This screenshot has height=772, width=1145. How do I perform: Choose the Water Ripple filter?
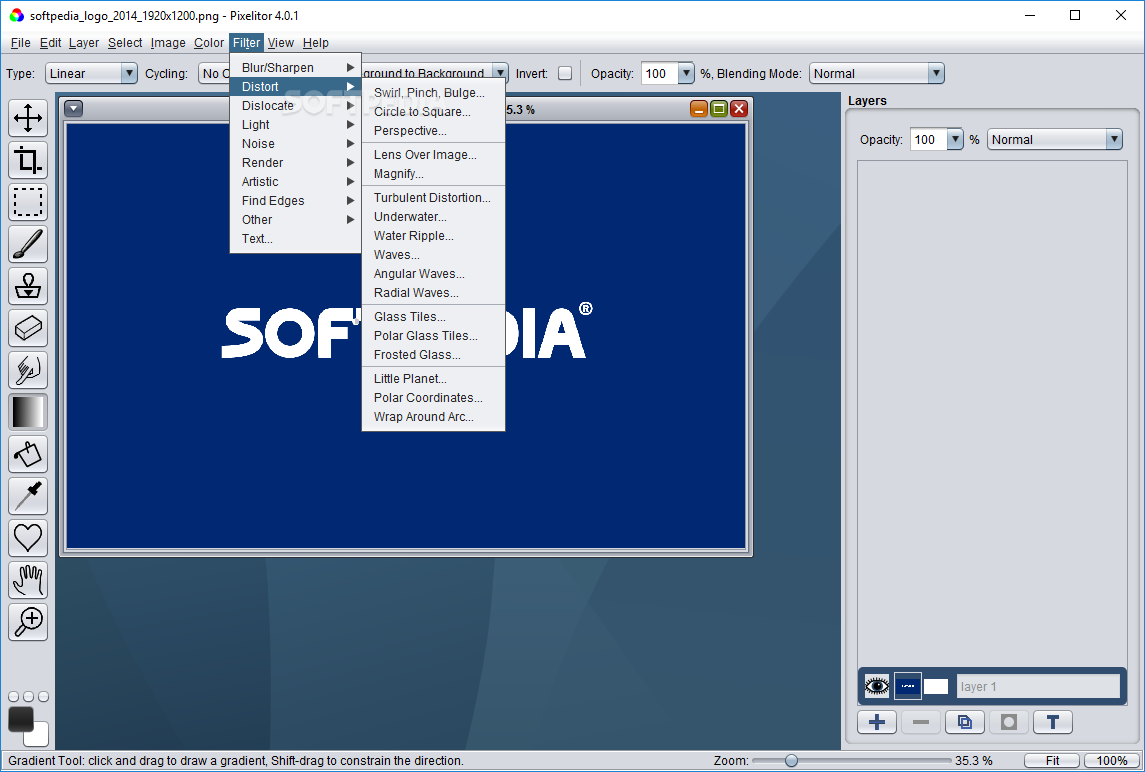click(x=433, y=236)
